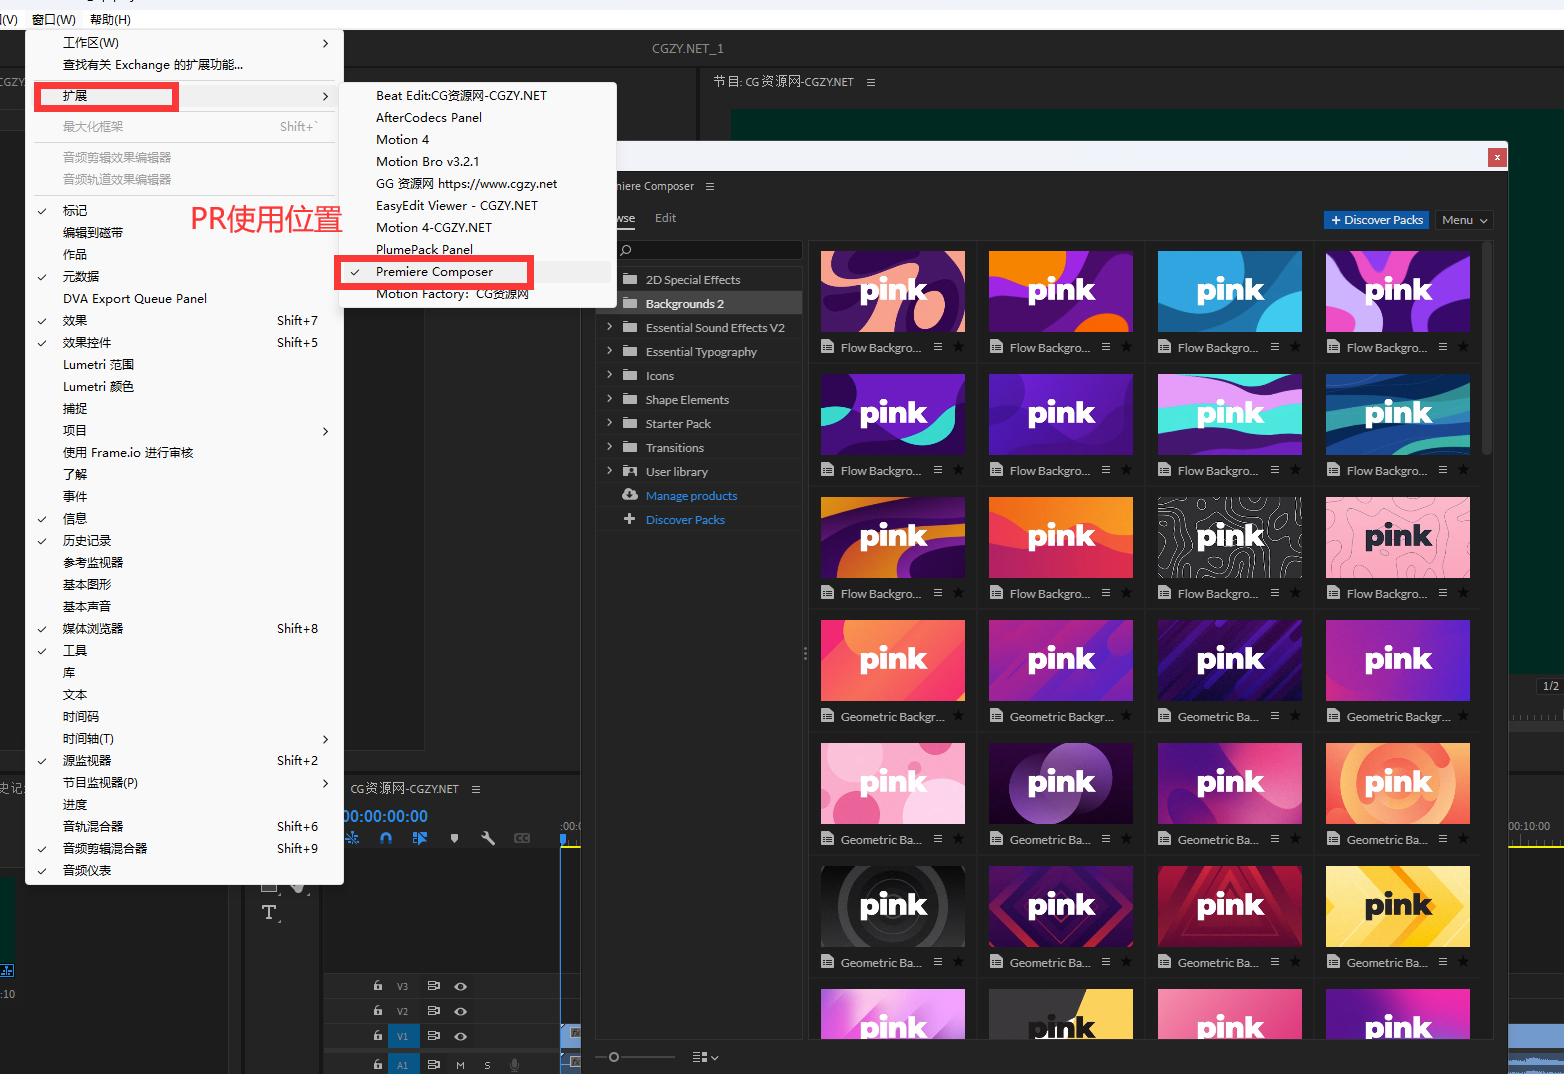
Task: Select the Type tool
Action: 269,912
